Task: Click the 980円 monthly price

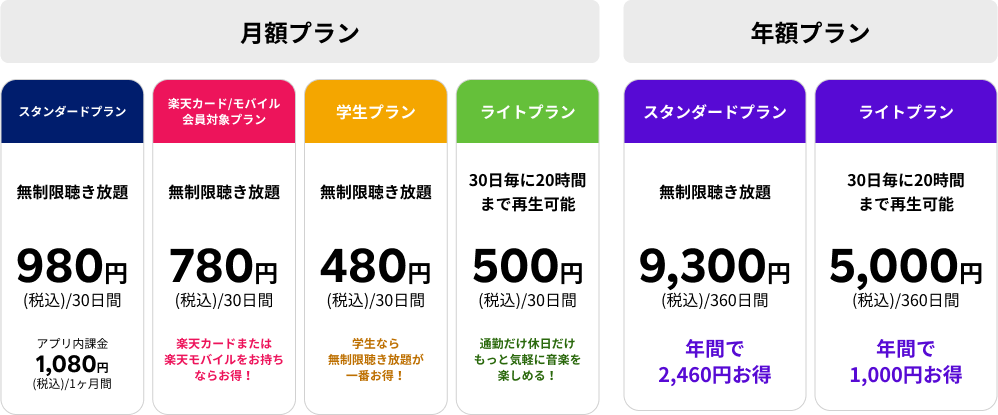Action: (73, 267)
